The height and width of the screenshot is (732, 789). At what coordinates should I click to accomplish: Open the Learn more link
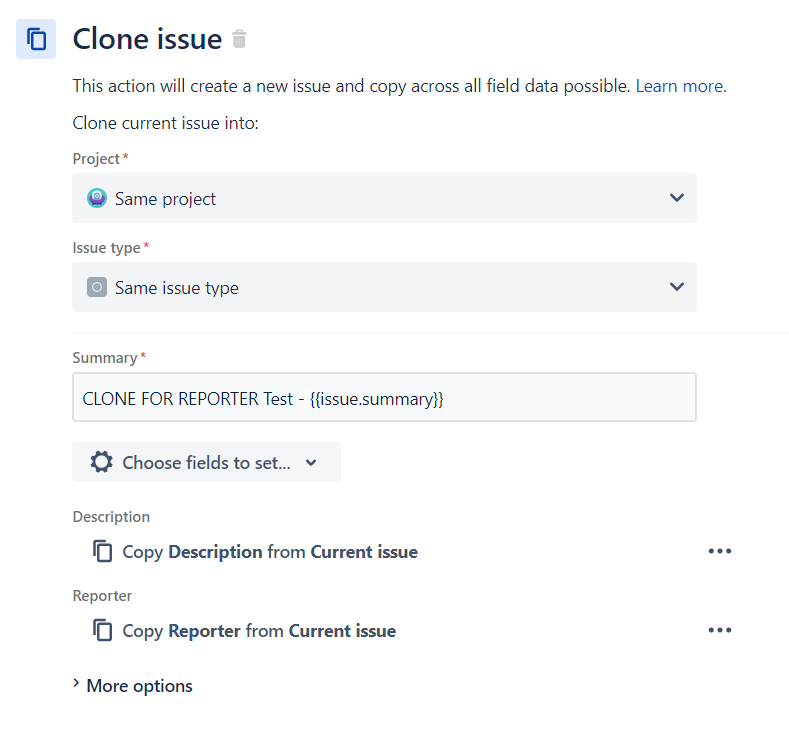tap(681, 86)
